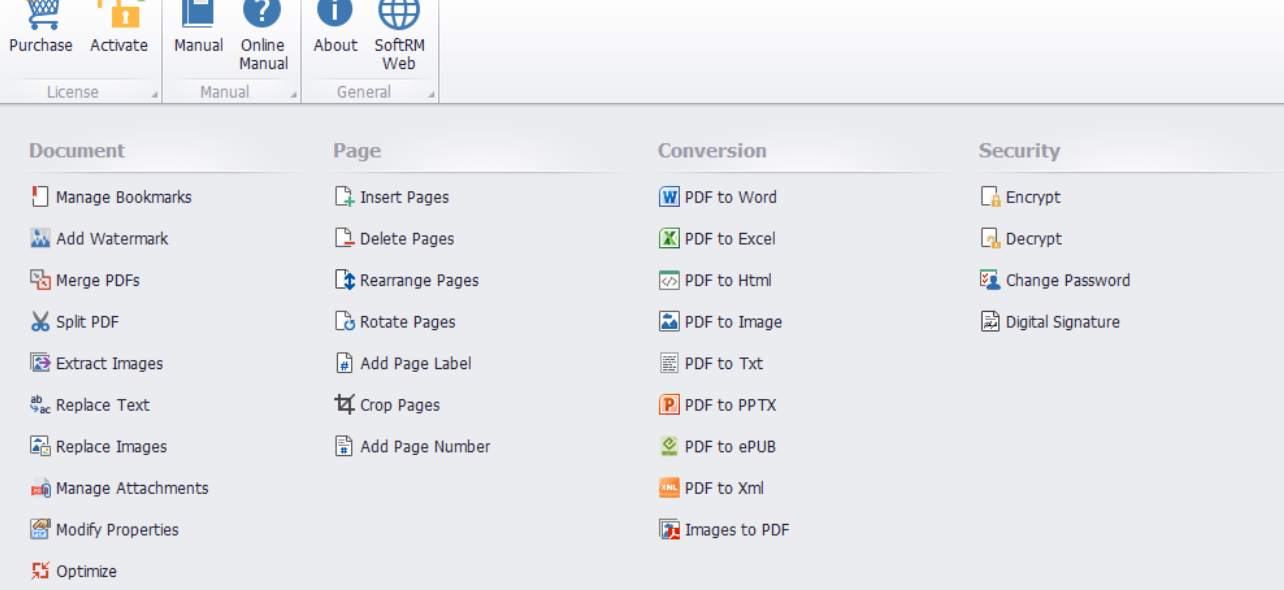Click the Insert Pages icon
This screenshot has height=590, width=1284.
tap(345, 197)
